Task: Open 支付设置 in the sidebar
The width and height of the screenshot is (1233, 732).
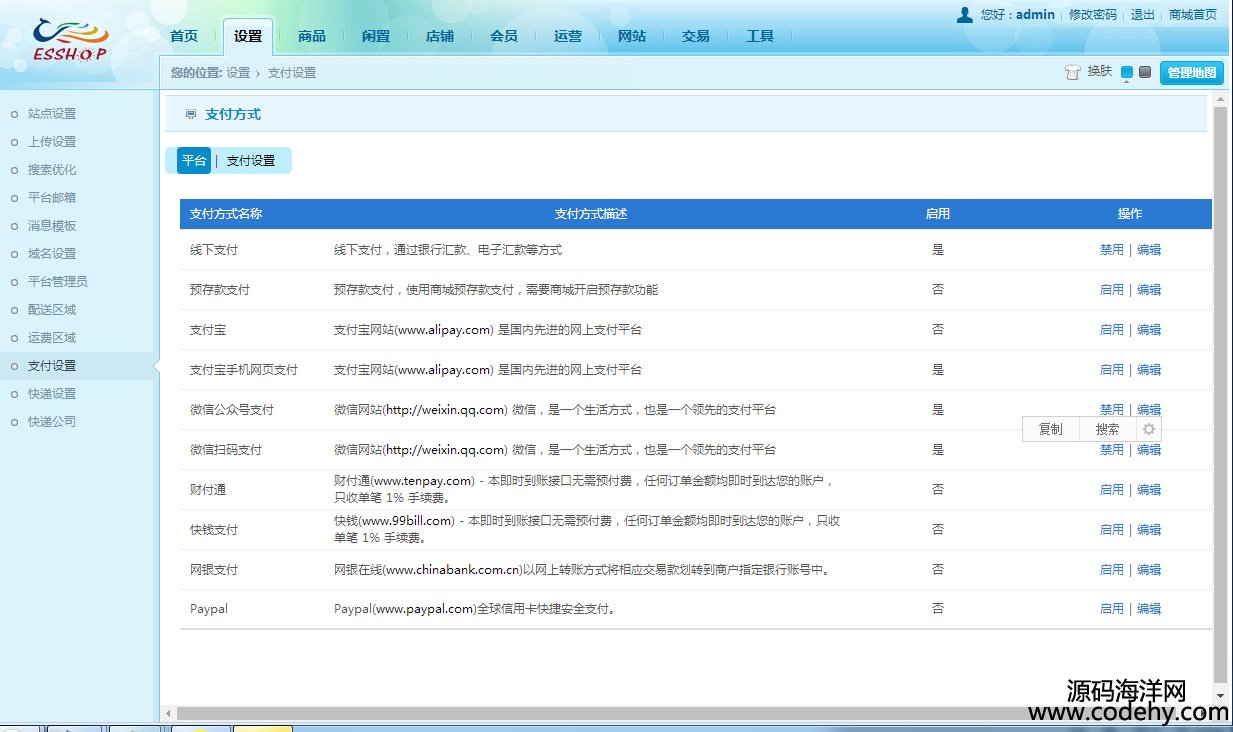Action: click(x=52, y=366)
